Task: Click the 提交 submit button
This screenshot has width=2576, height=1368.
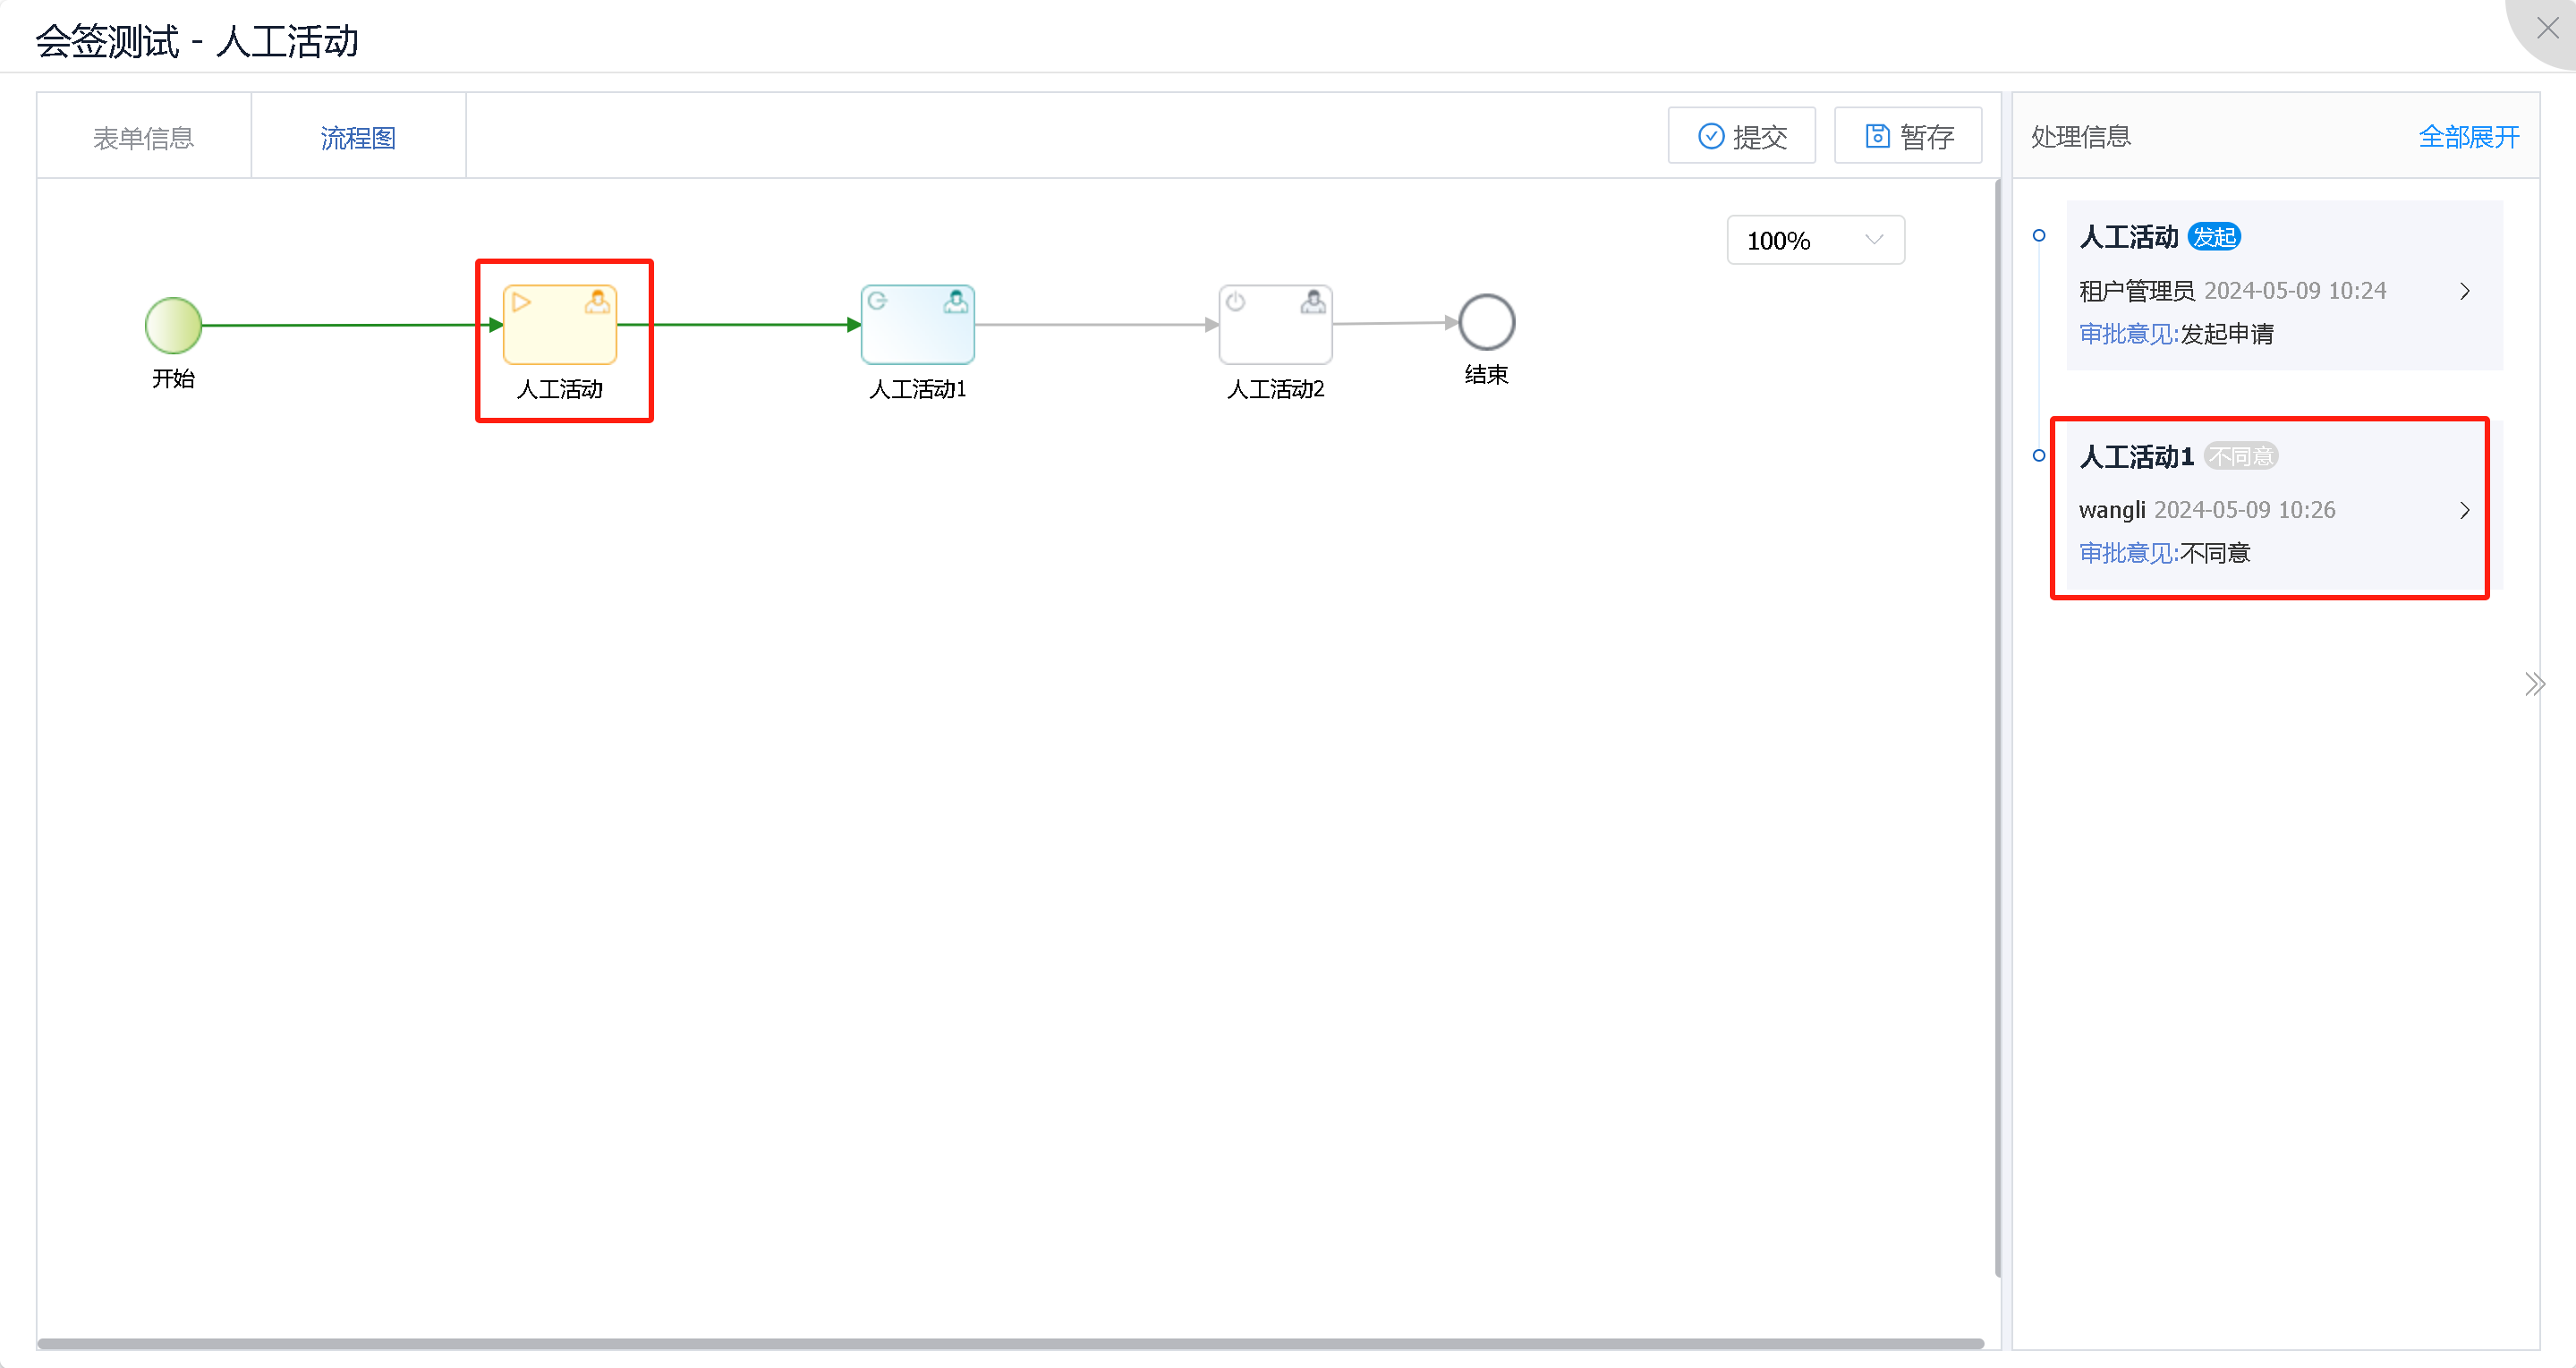Action: click(1741, 136)
